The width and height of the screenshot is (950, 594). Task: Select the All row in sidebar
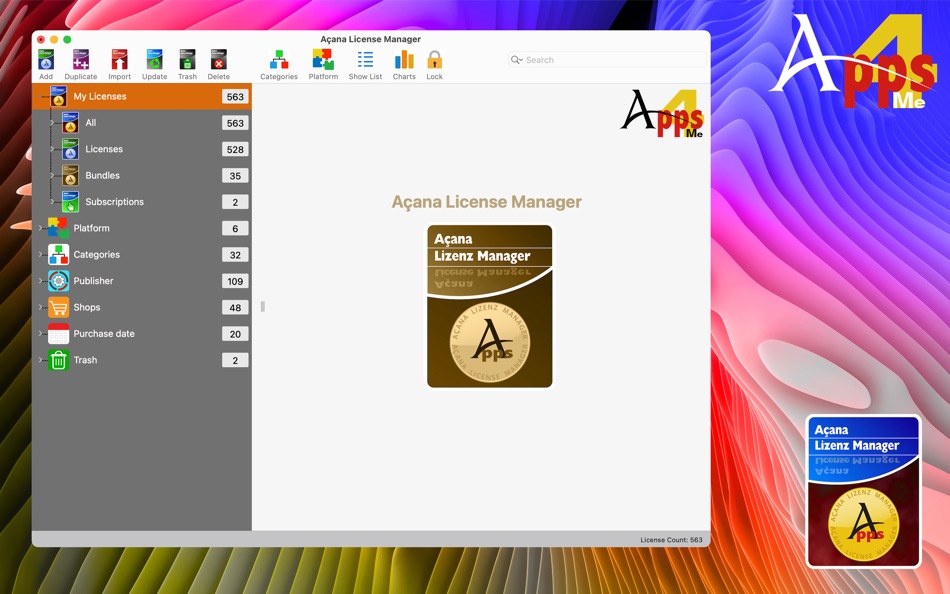(142, 122)
